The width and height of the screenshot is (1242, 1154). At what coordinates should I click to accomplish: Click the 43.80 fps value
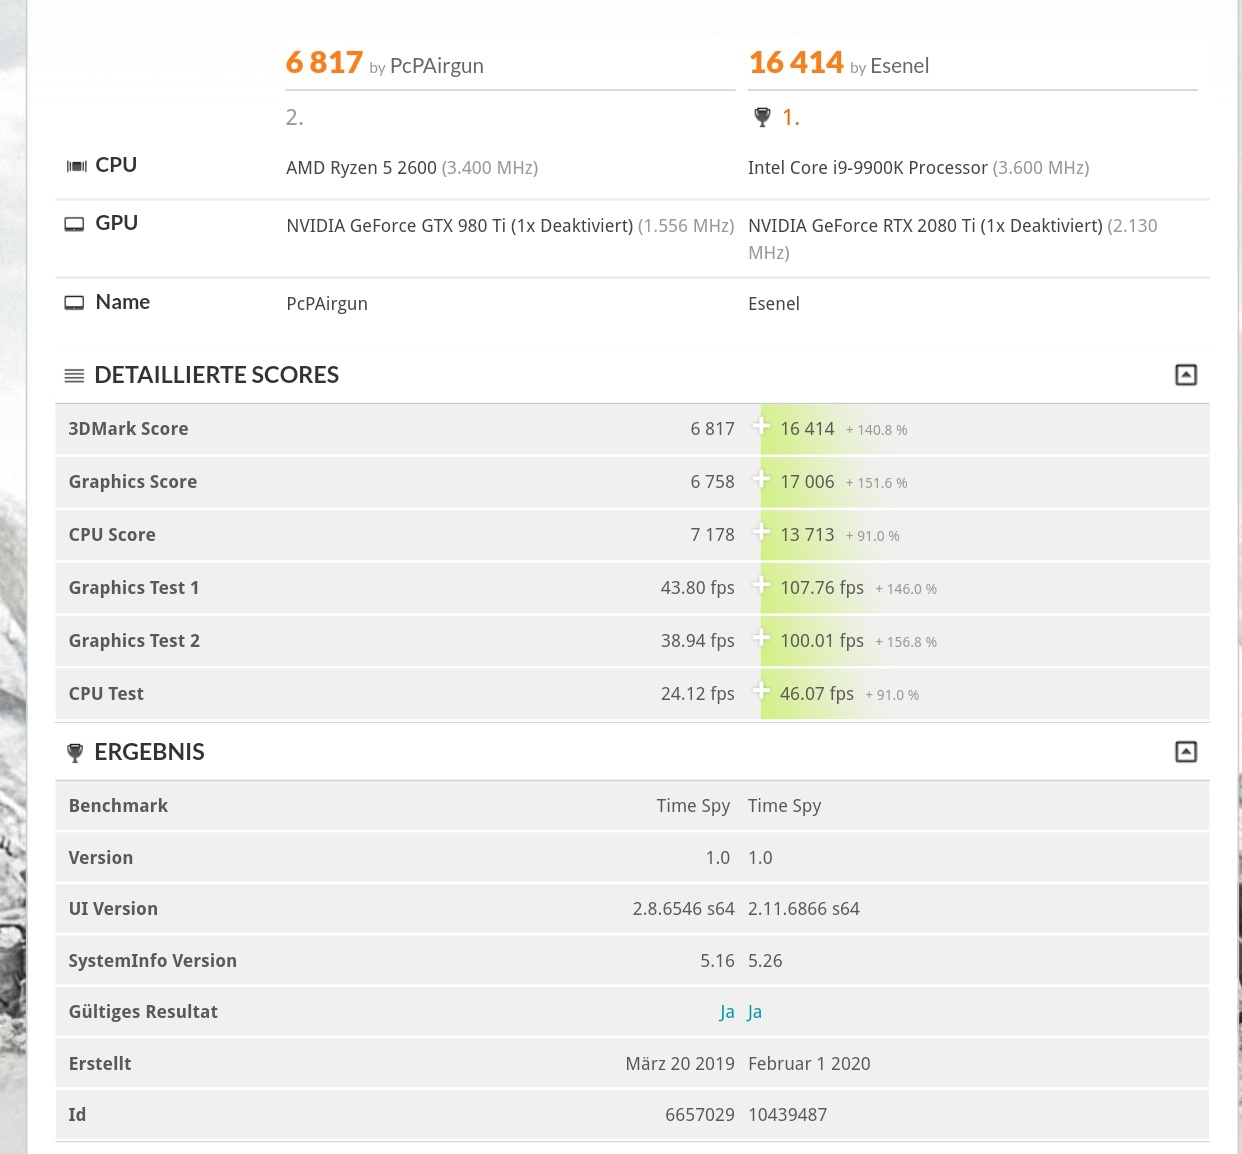tap(697, 588)
